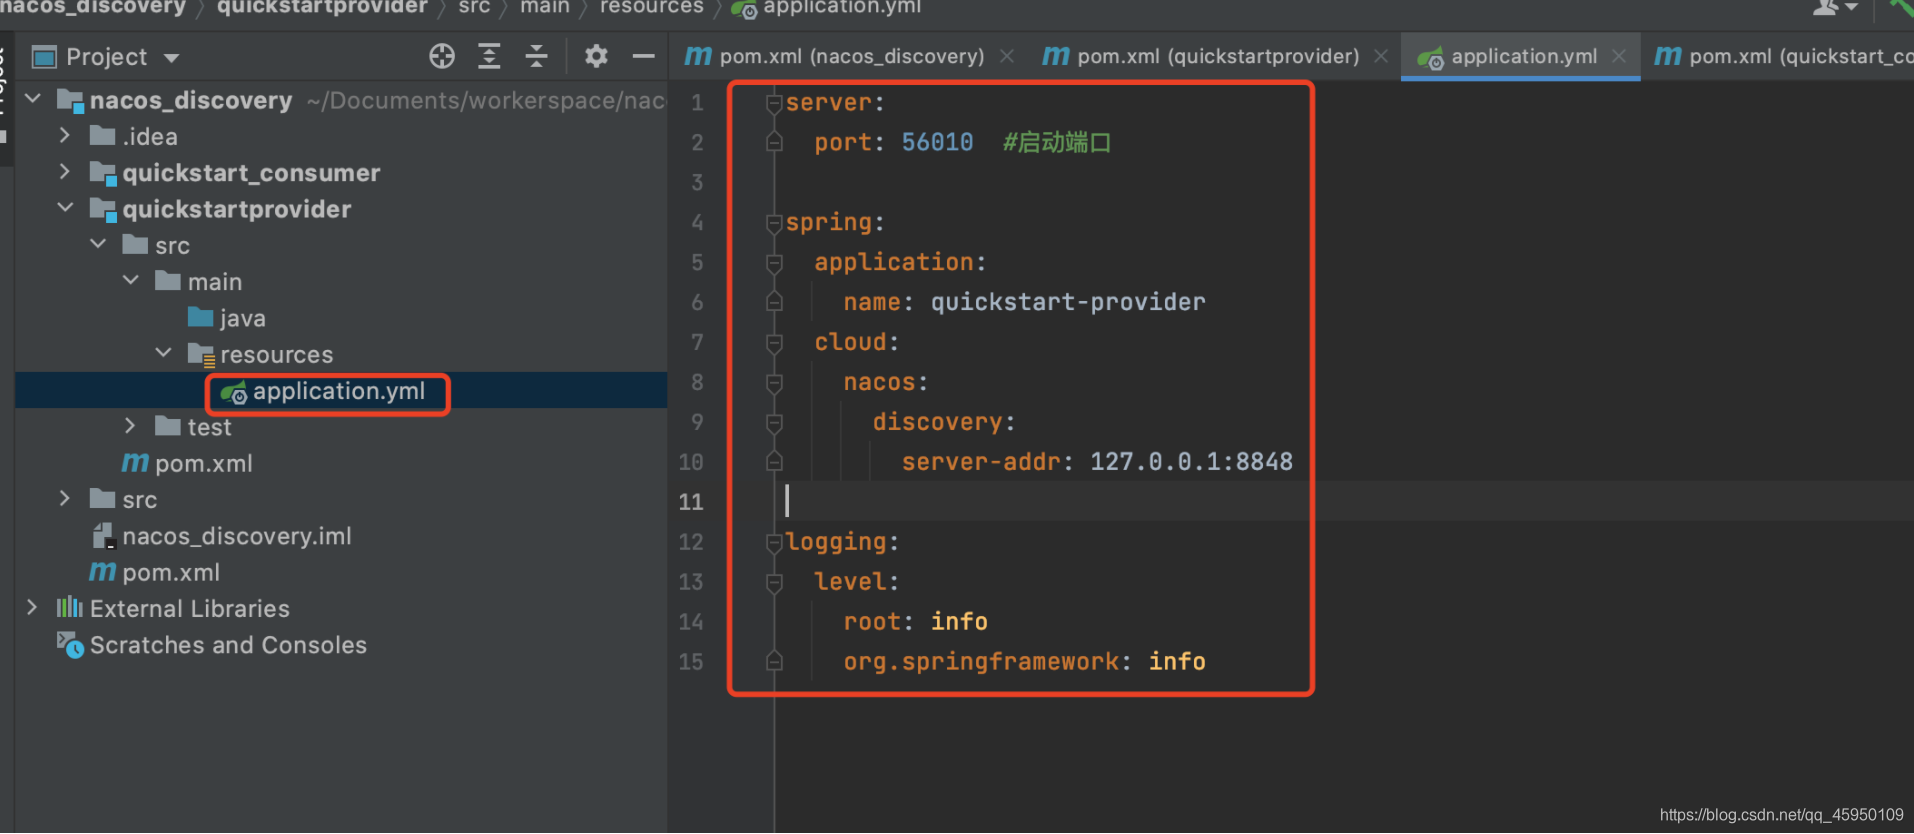Select nacos_discovery.iml file
Viewport: 1914px width, 834px height.
tap(236, 536)
